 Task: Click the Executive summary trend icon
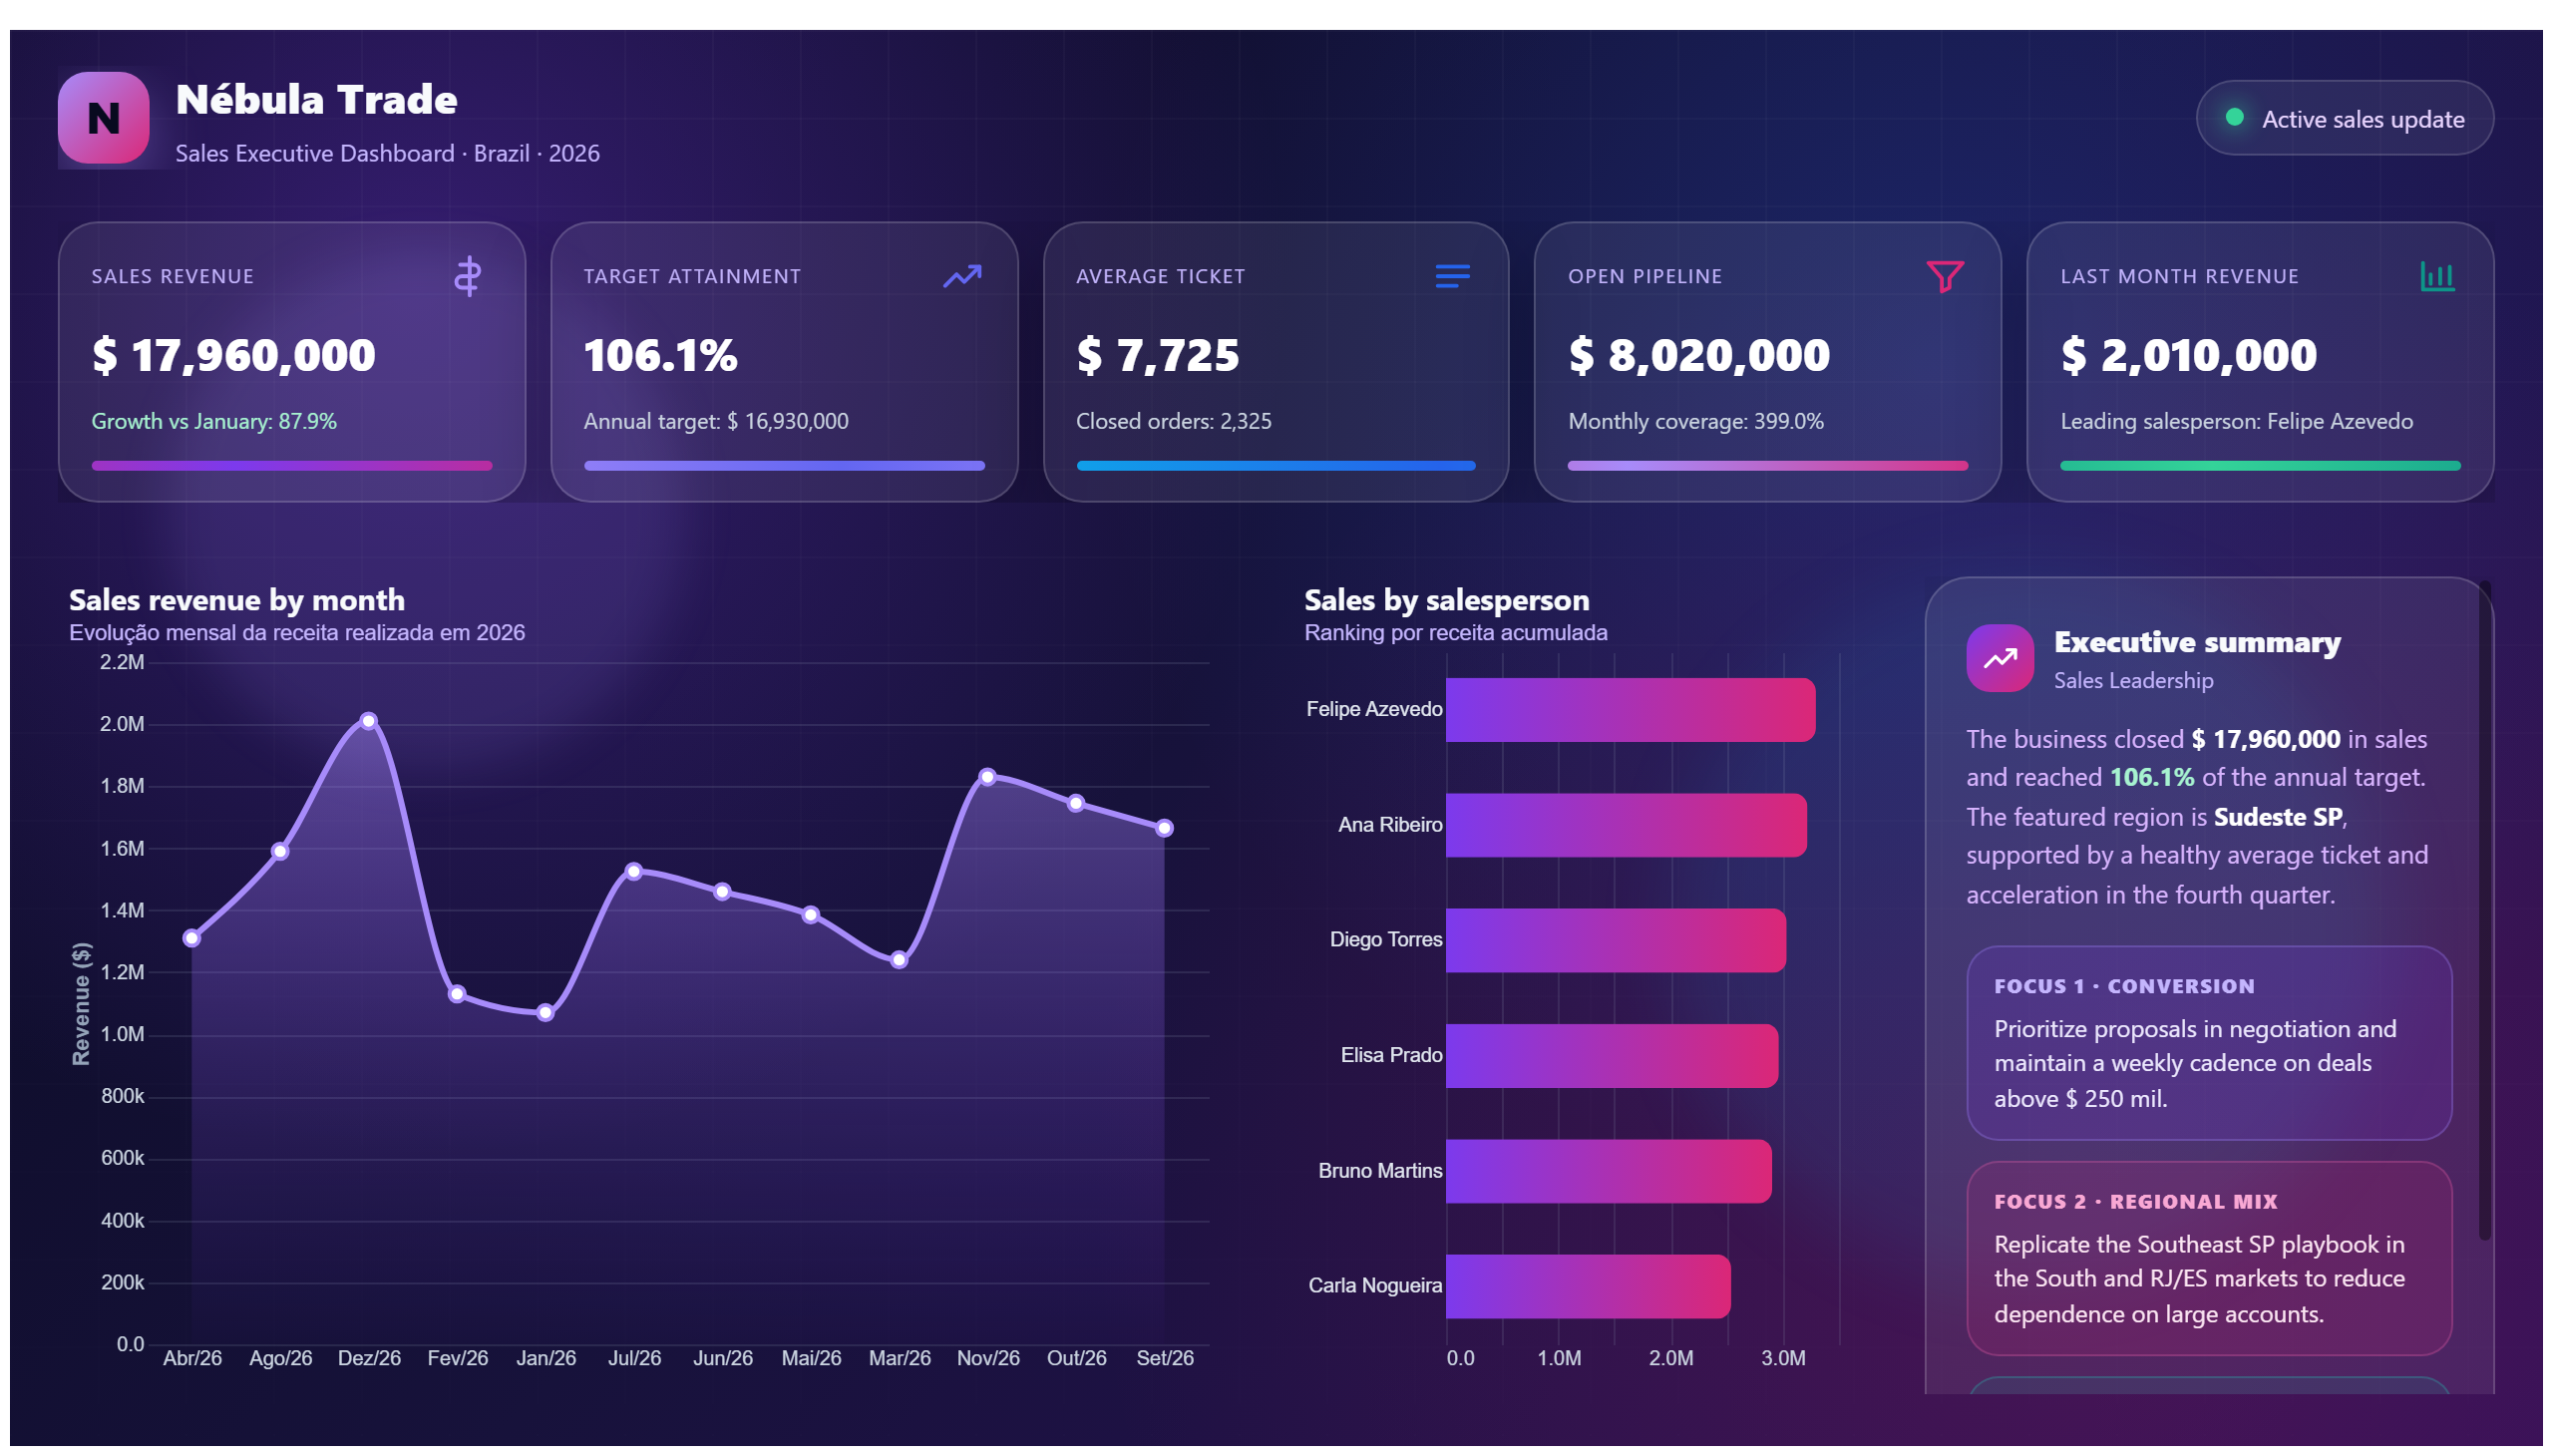2000,658
